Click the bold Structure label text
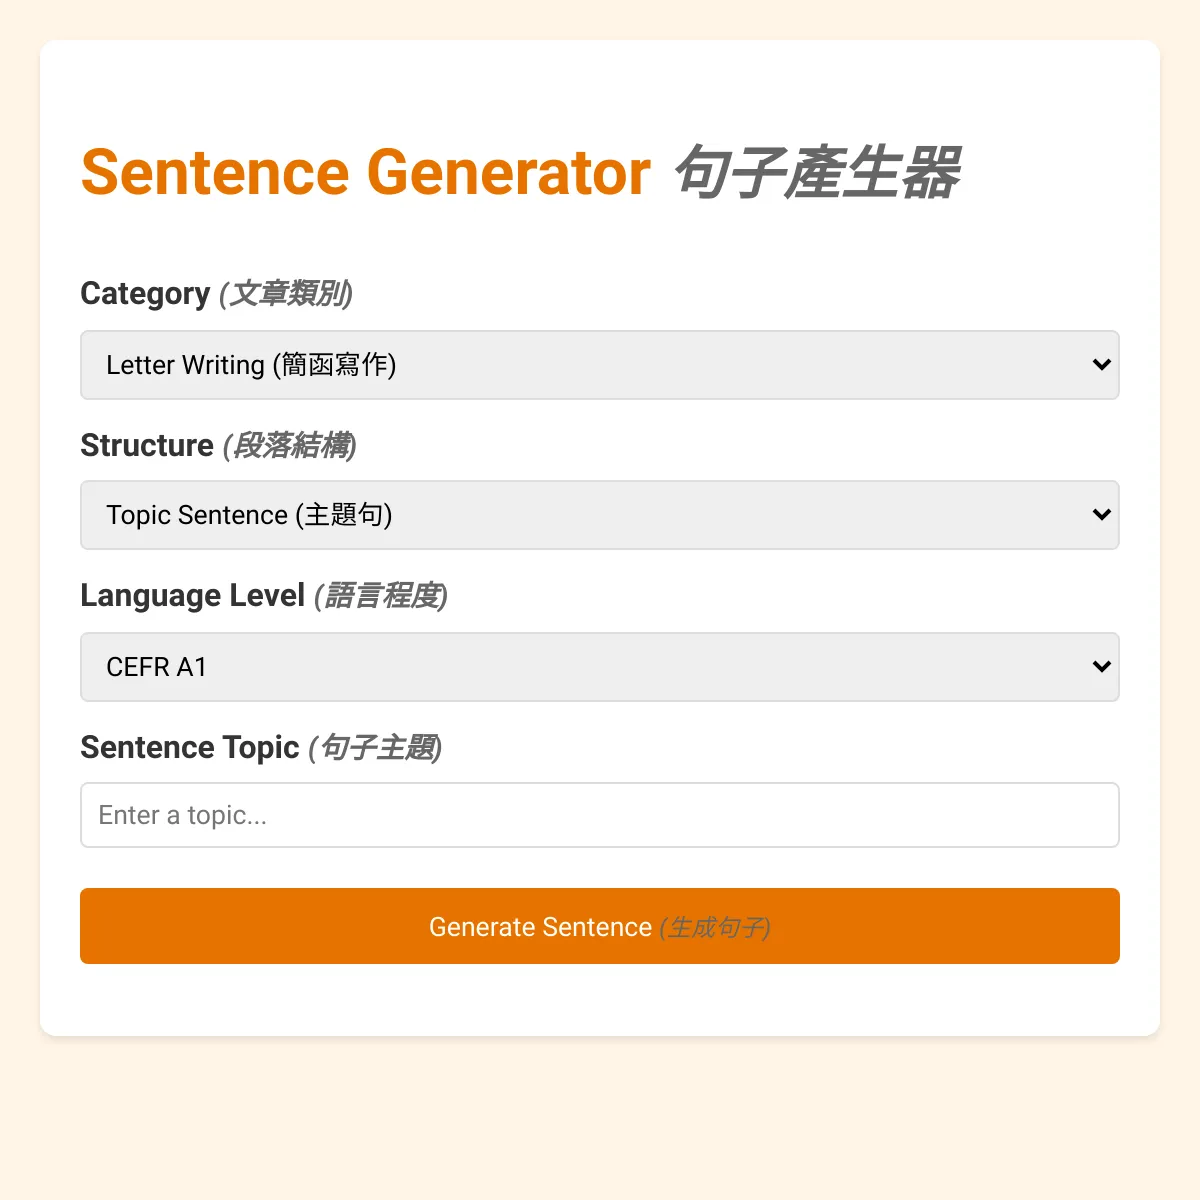Image resolution: width=1200 pixels, height=1200 pixels. coord(147,445)
